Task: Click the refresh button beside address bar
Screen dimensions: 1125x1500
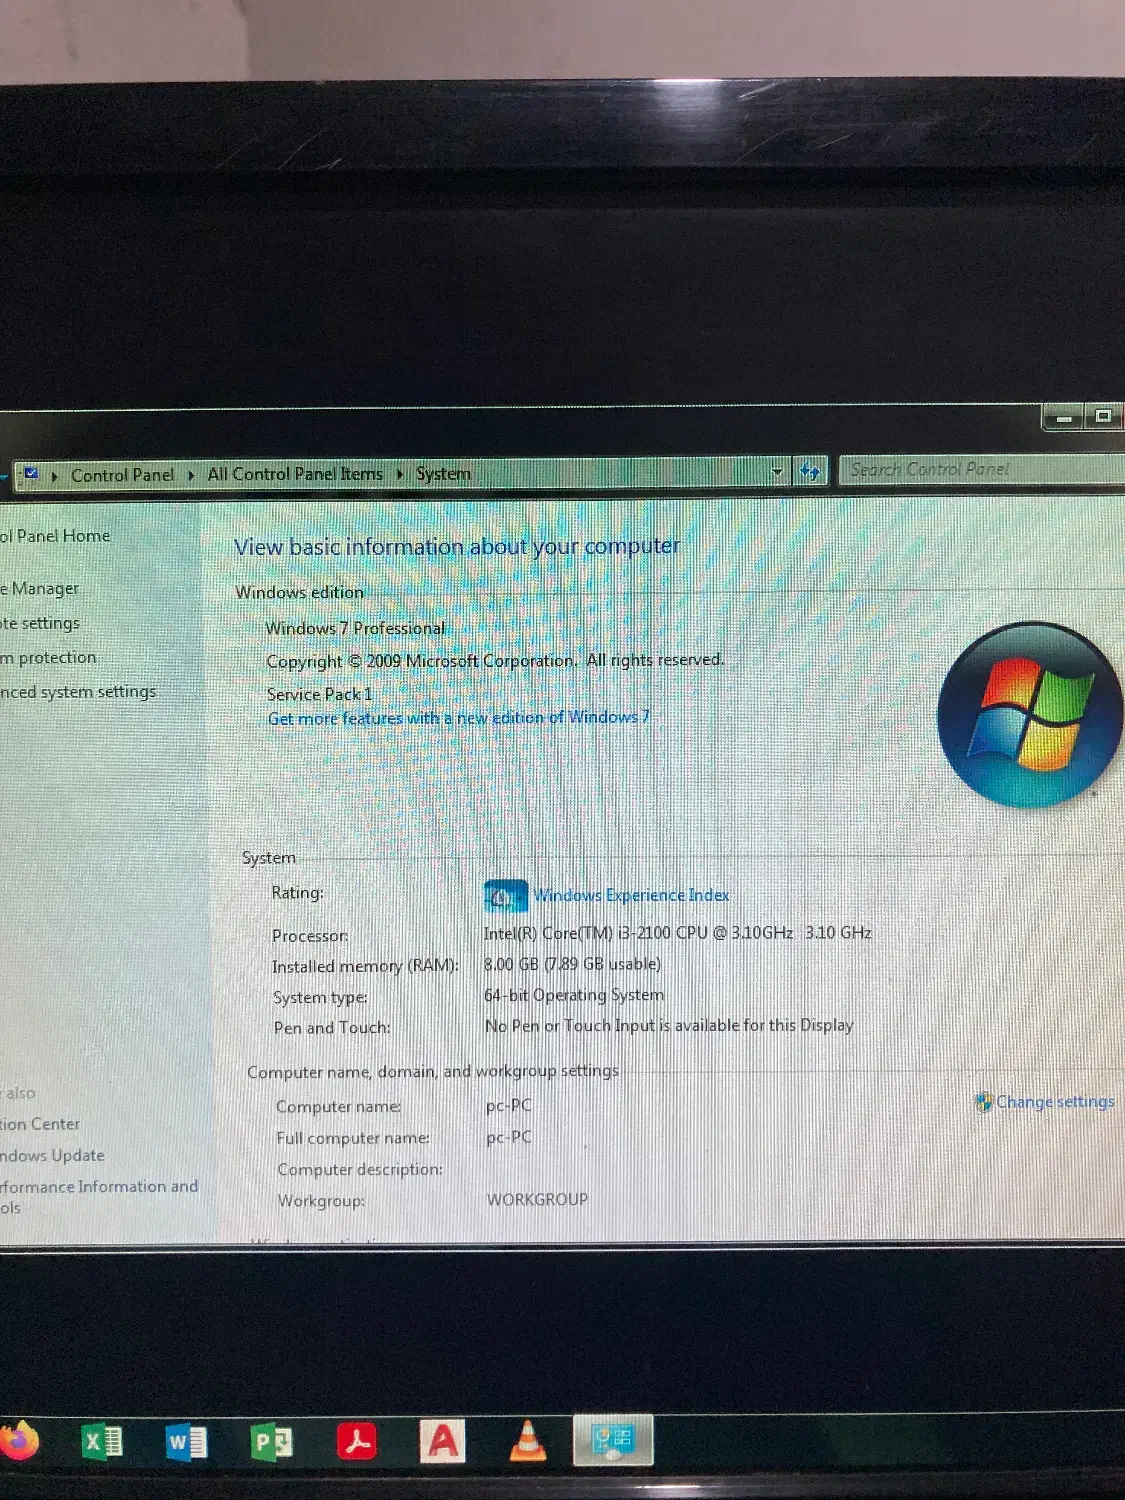Action: point(810,471)
